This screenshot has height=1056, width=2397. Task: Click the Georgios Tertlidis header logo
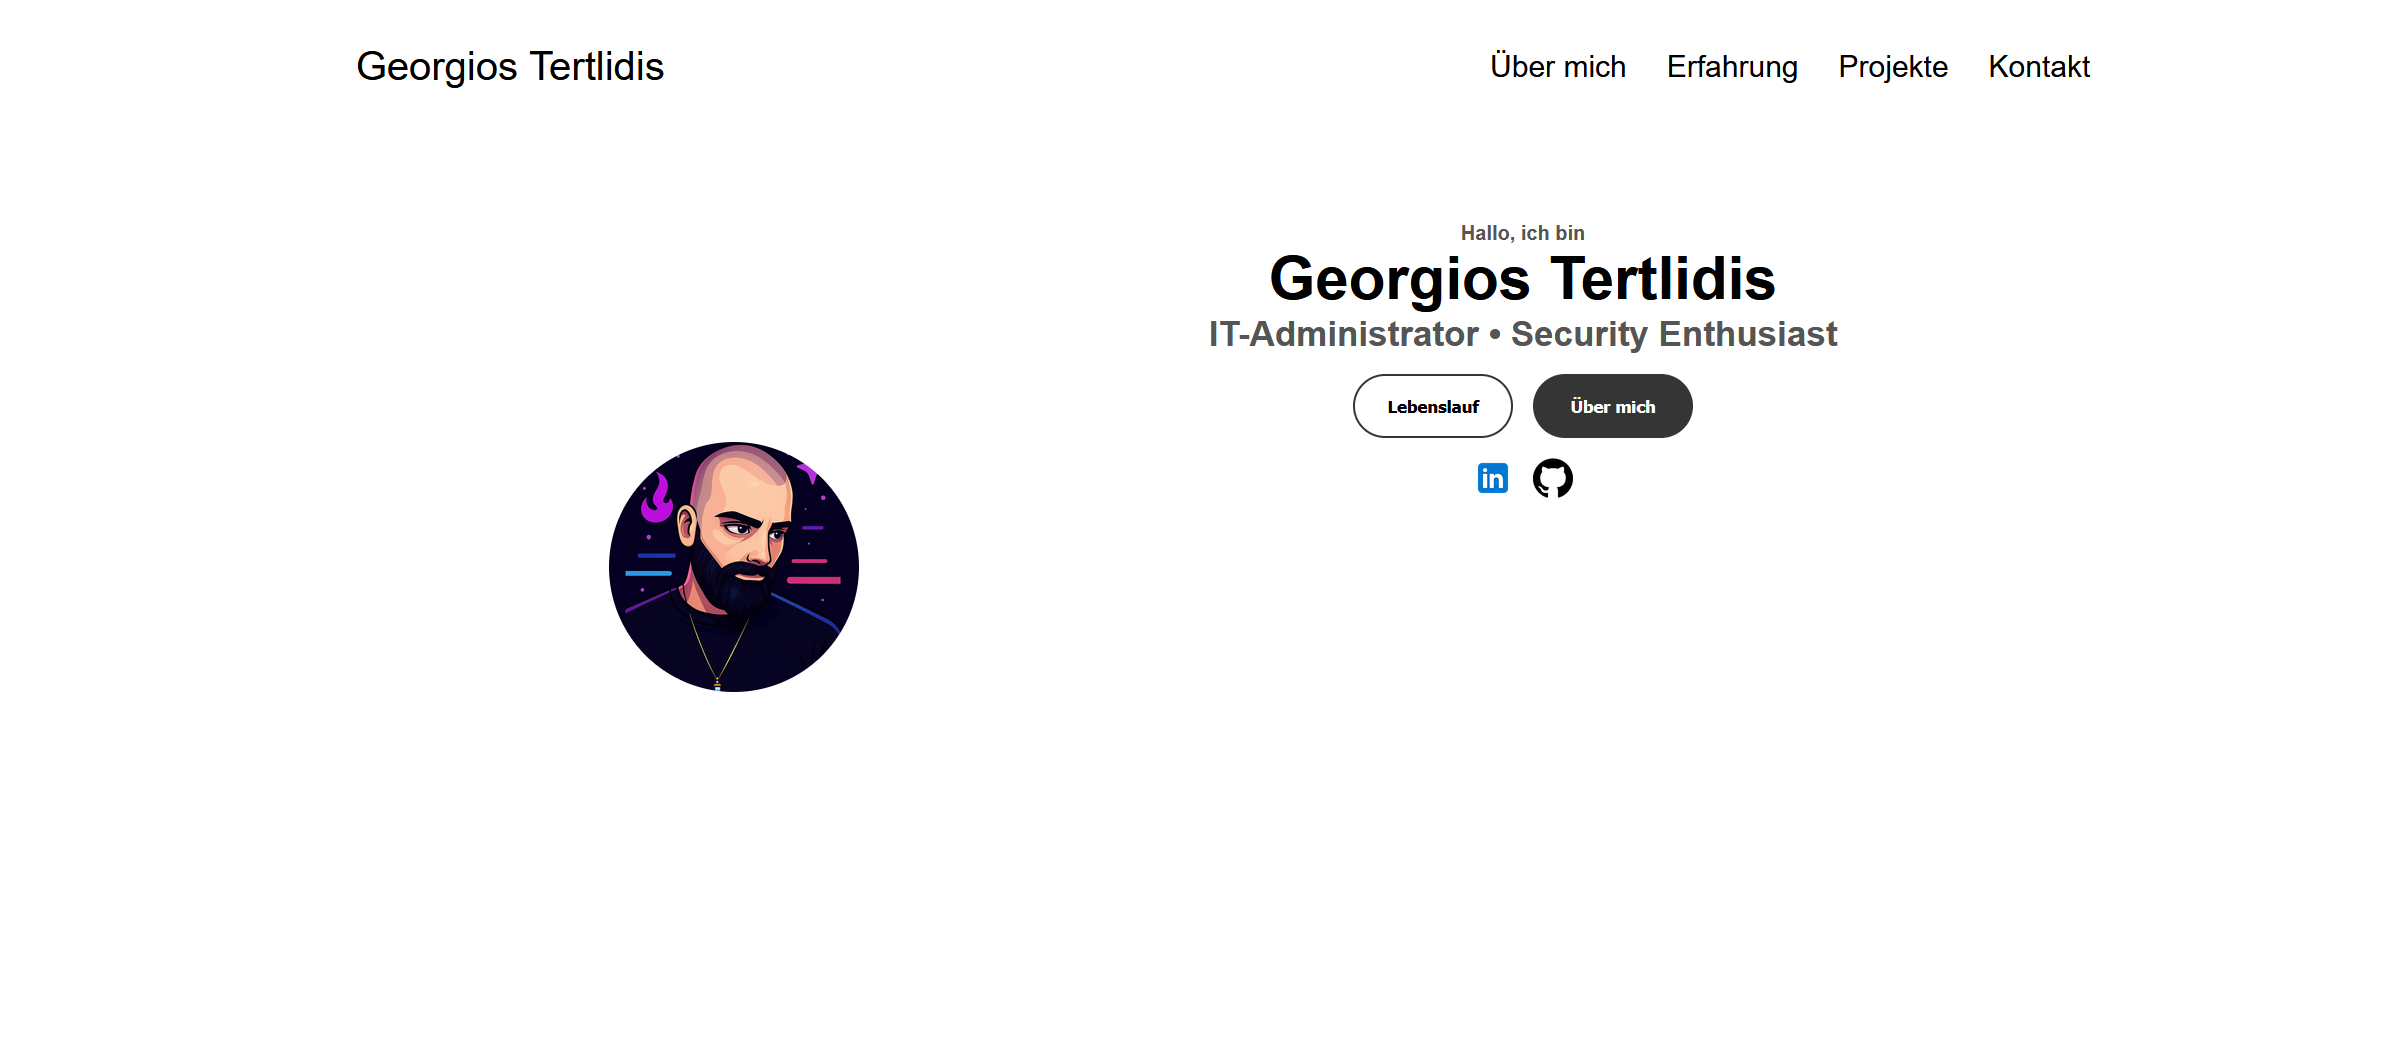click(509, 67)
